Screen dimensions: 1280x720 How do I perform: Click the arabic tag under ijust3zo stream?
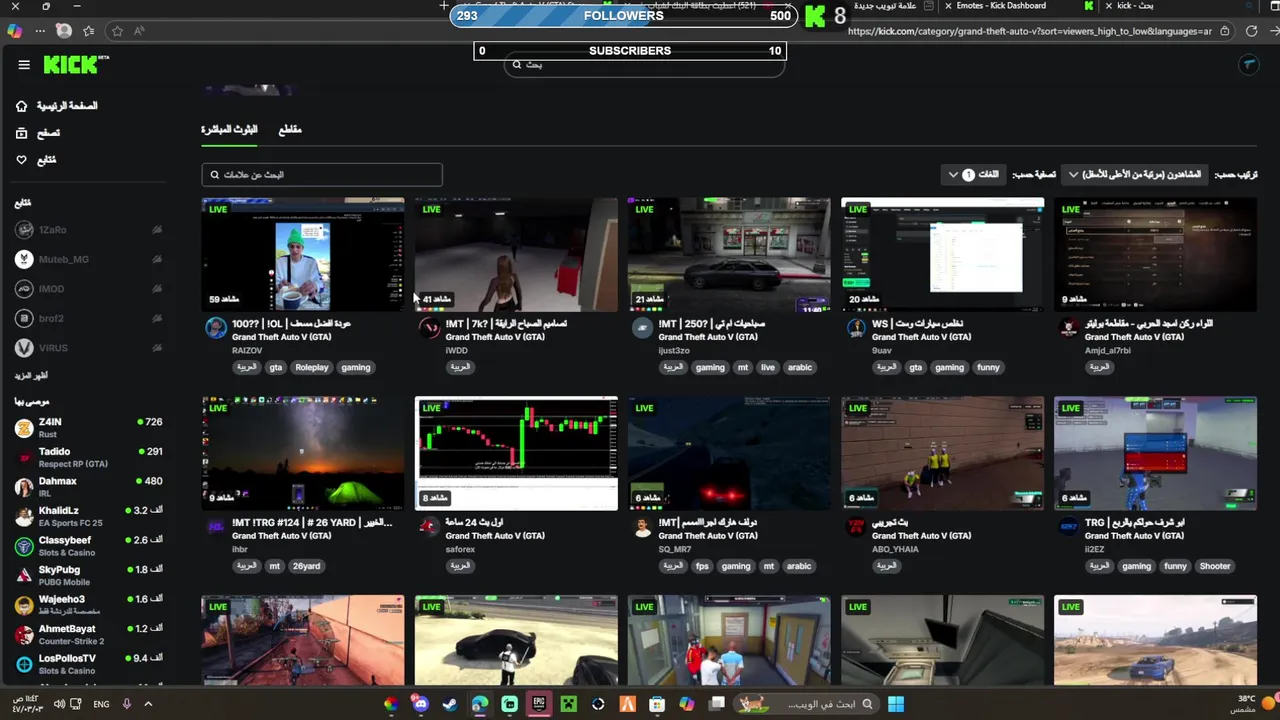(800, 368)
